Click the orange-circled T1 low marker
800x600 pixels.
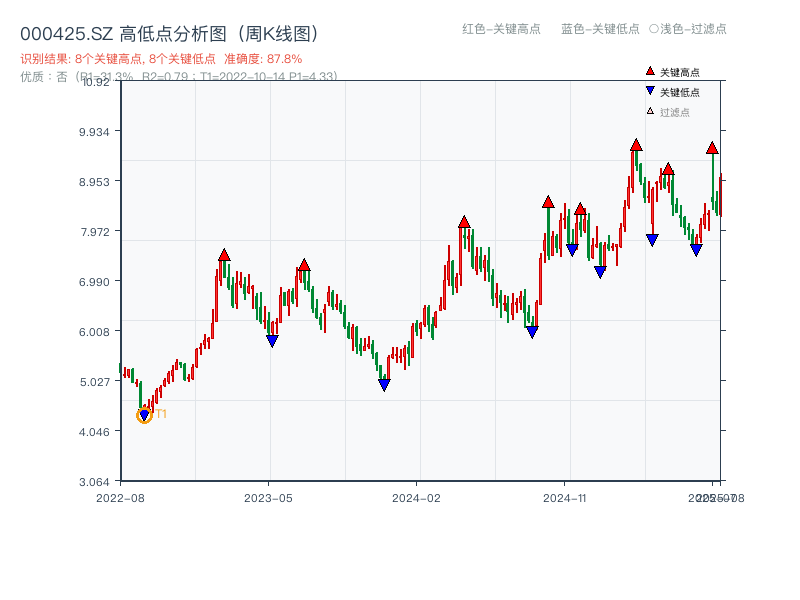point(144,415)
